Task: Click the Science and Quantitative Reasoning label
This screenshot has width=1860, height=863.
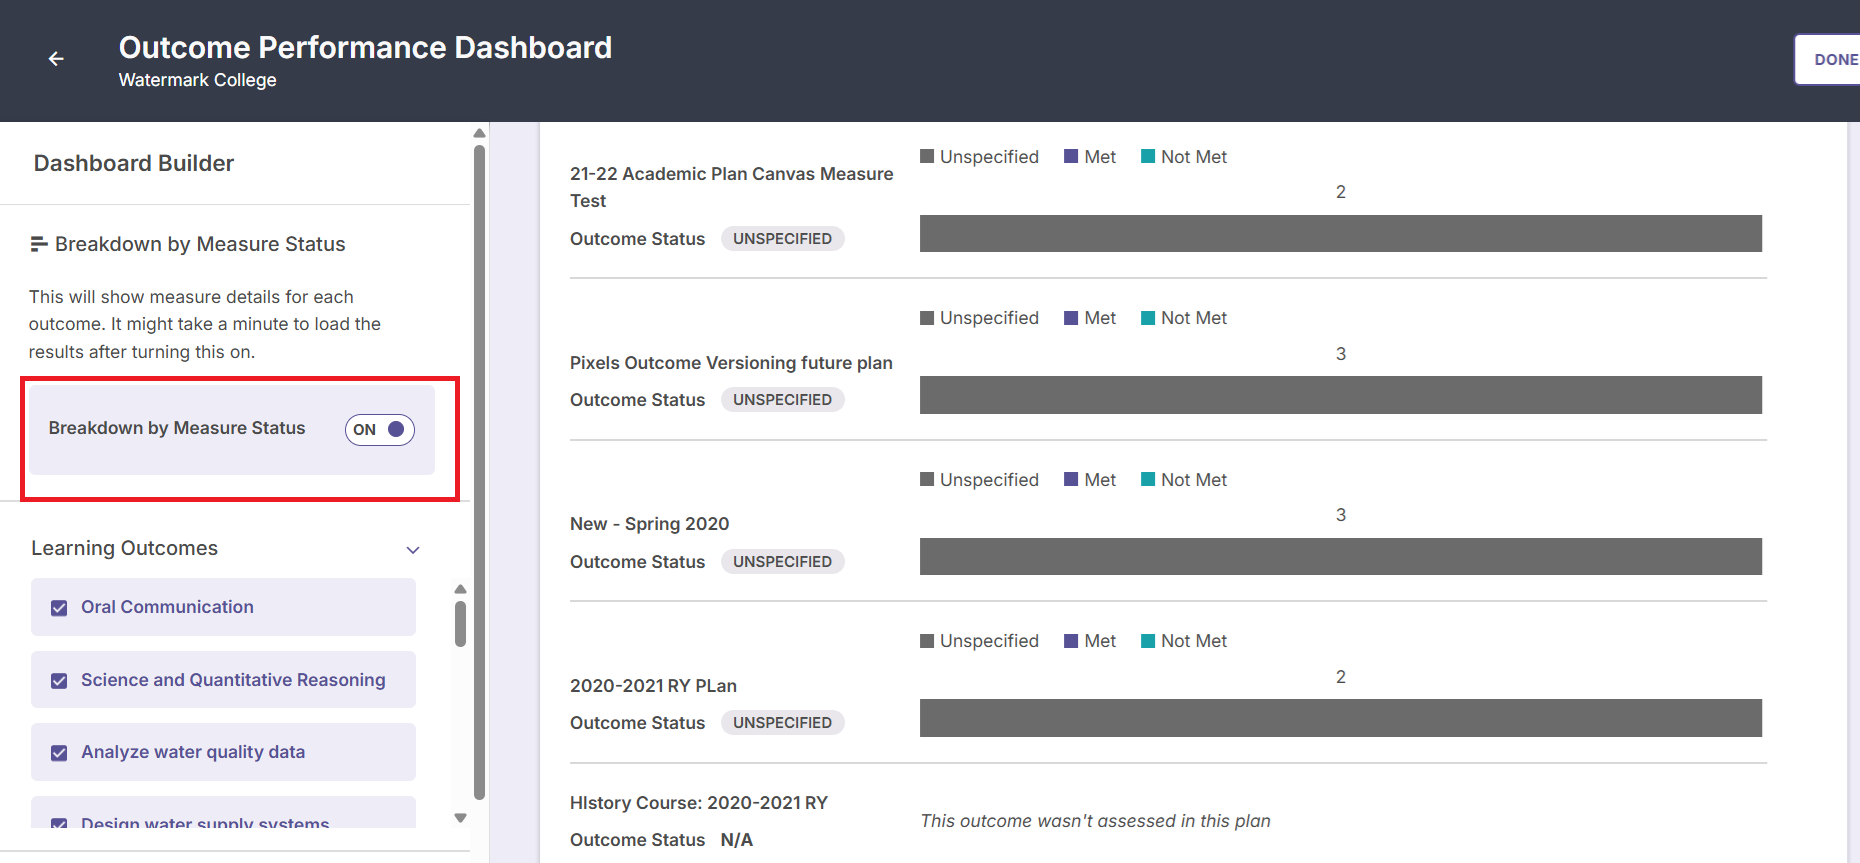Action: point(233,680)
